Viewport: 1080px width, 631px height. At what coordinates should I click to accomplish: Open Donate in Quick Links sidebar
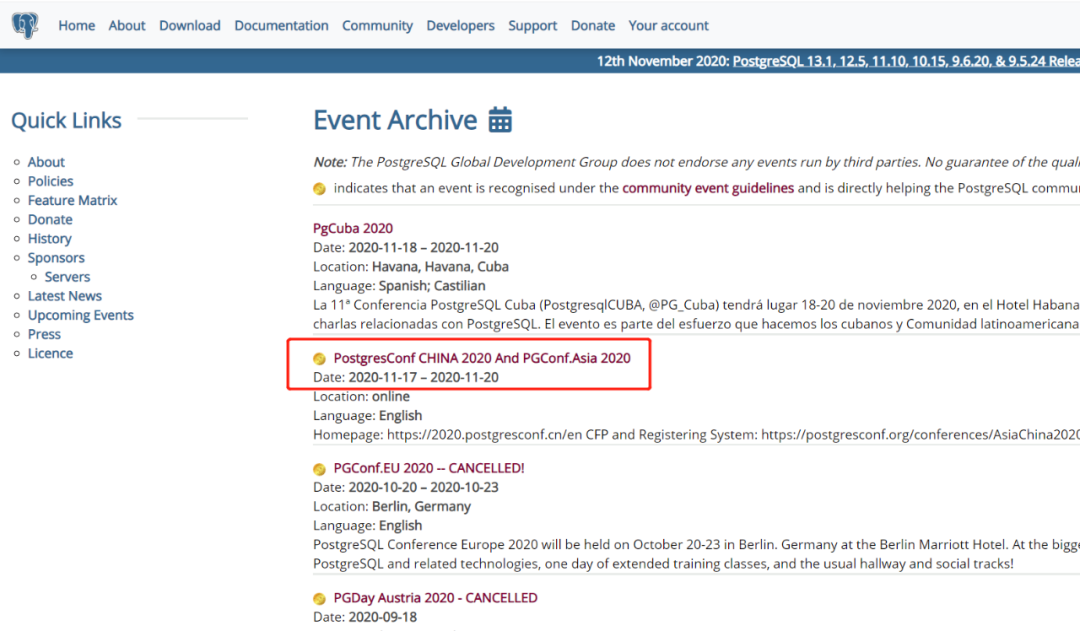(x=50, y=220)
